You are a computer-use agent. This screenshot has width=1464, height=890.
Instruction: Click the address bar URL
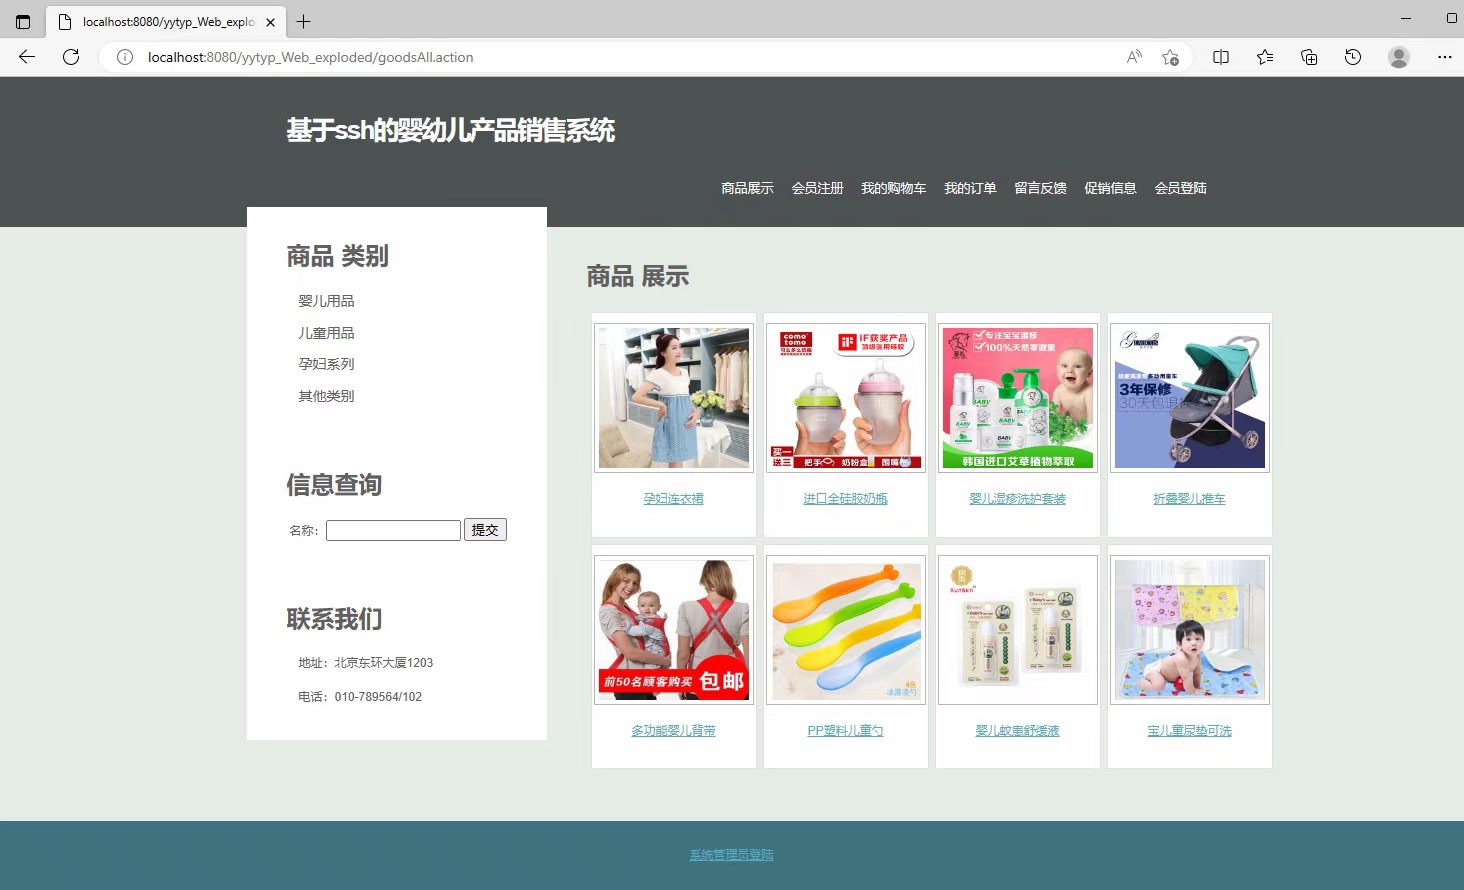click(x=310, y=57)
